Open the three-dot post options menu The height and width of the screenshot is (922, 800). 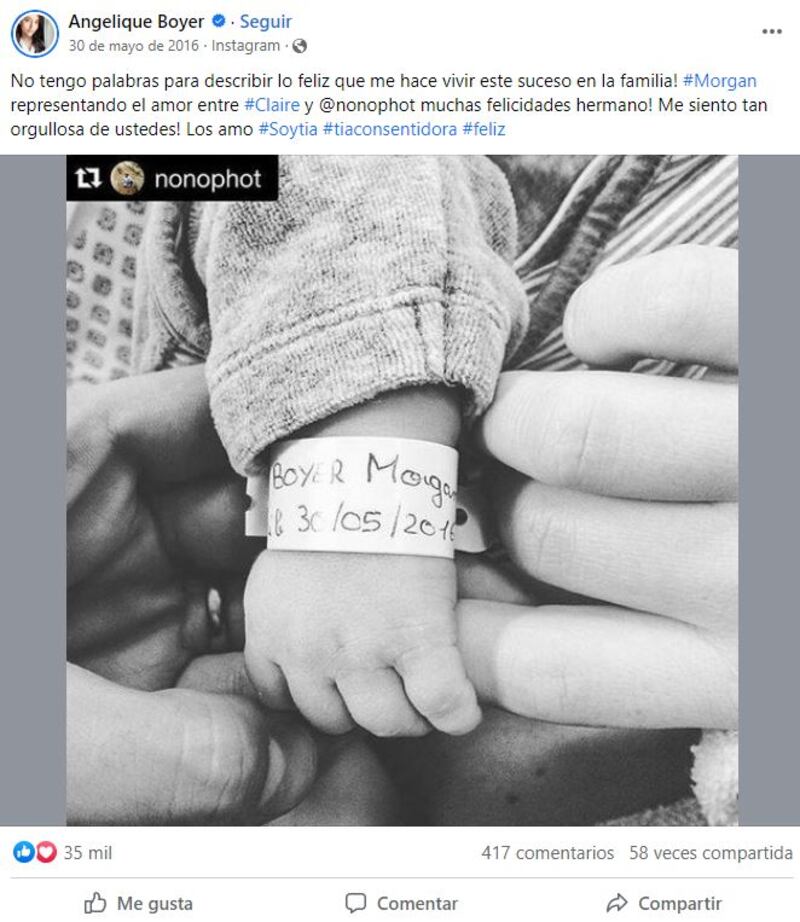pos(771,31)
